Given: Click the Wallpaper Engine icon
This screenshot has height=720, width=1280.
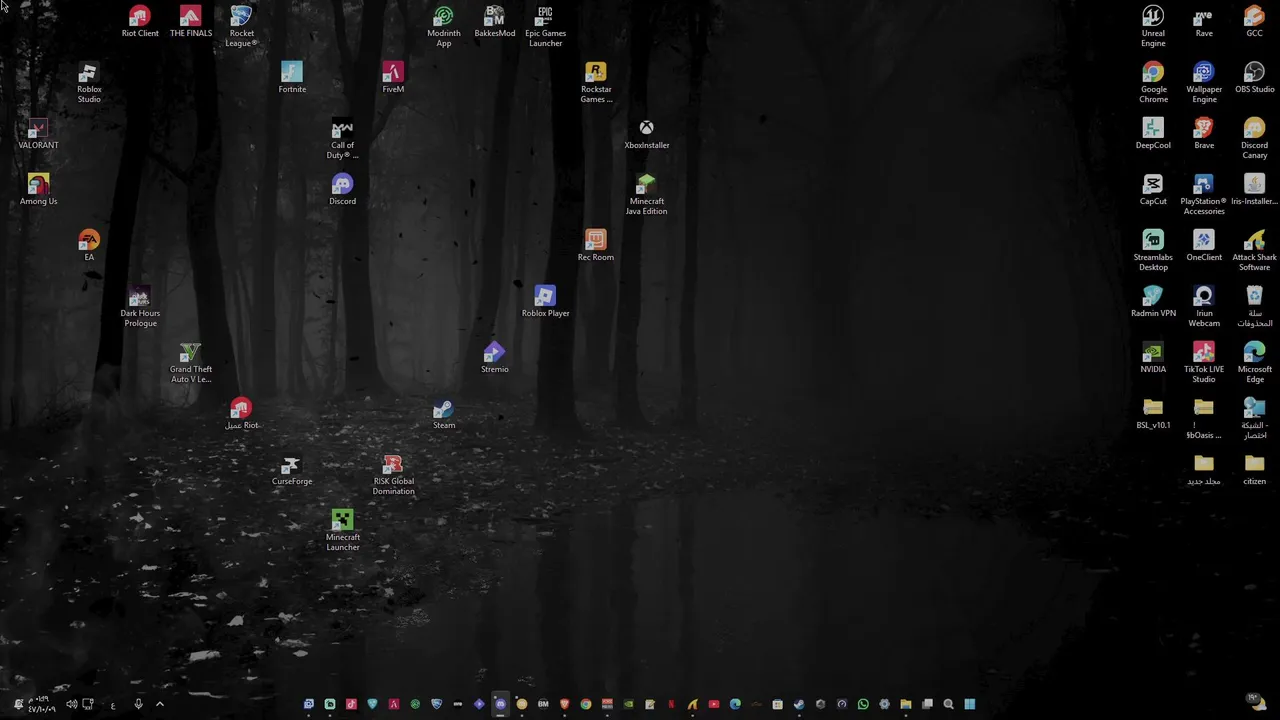Looking at the screenshot, I should pyautogui.click(x=1204, y=83).
